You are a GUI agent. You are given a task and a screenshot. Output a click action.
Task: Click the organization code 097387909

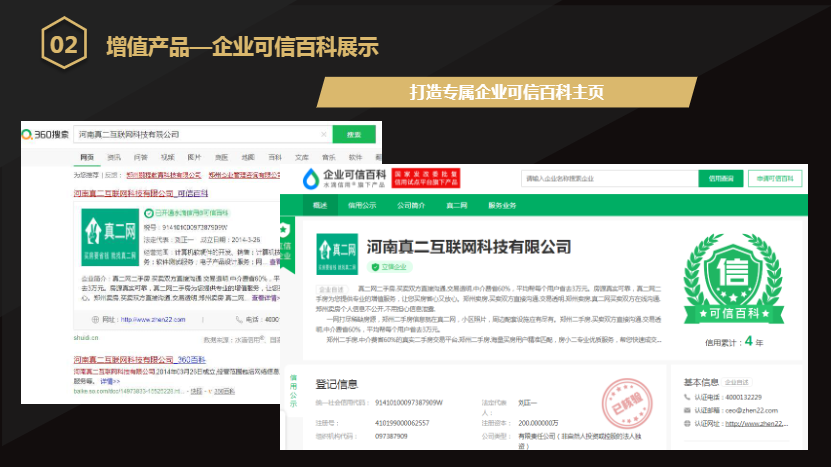(x=391, y=436)
